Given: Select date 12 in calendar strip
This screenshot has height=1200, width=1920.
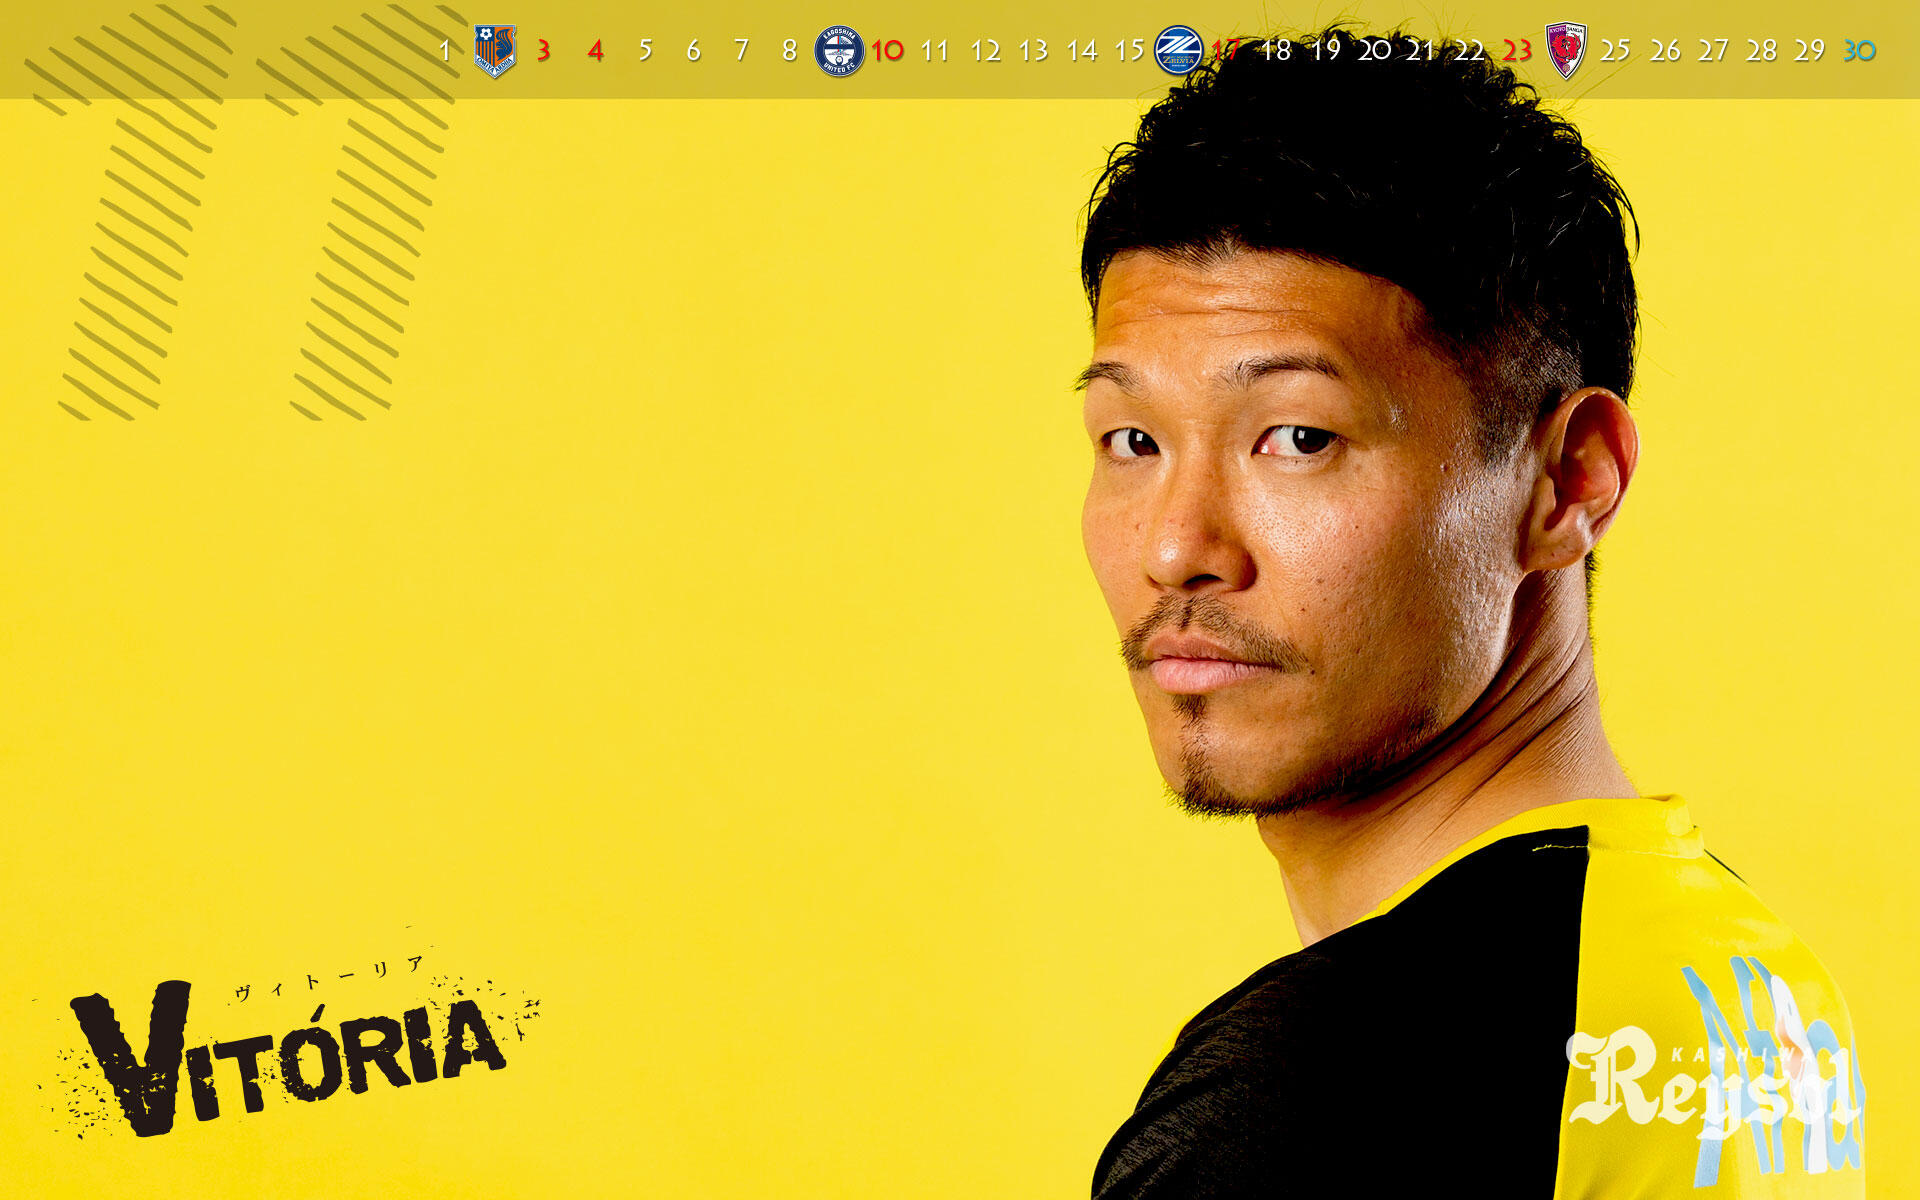Looking at the screenshot, I should coord(985,50).
